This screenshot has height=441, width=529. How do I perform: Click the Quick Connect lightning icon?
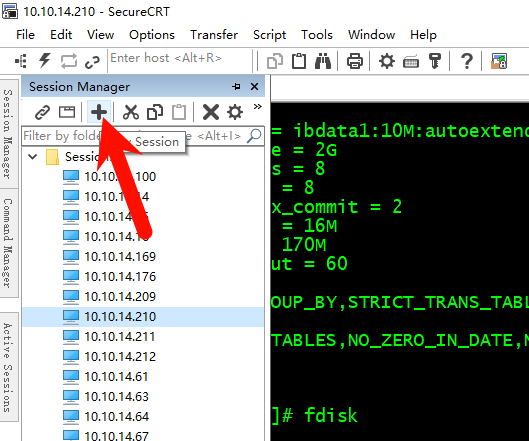pyautogui.click(x=45, y=61)
